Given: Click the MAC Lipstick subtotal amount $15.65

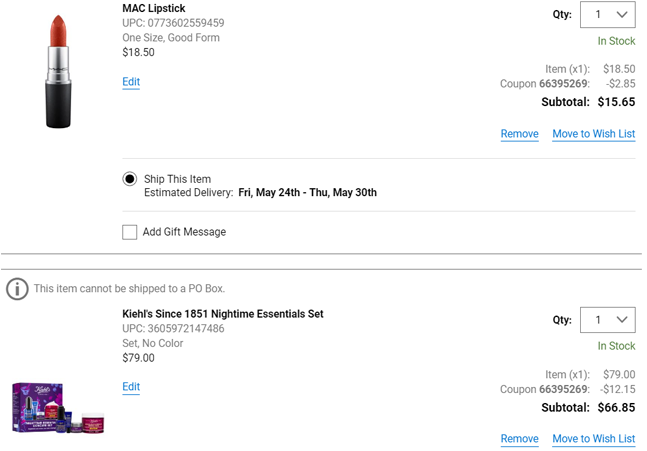Looking at the screenshot, I should 616,102.
